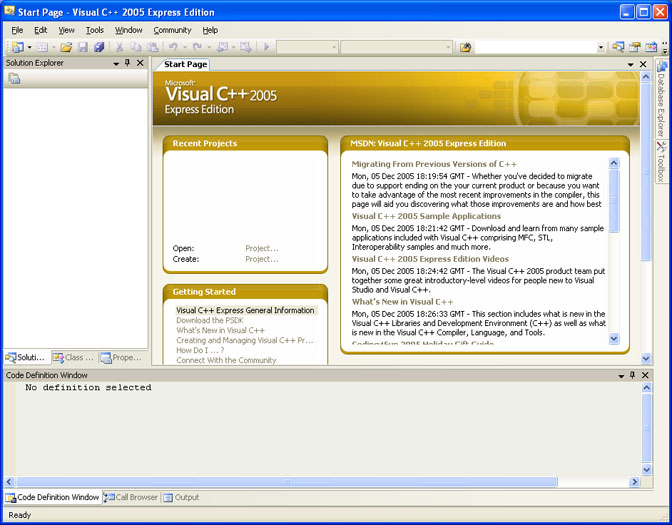Switch to the Property Manager tab
This screenshot has width=672, height=525.
(122, 357)
